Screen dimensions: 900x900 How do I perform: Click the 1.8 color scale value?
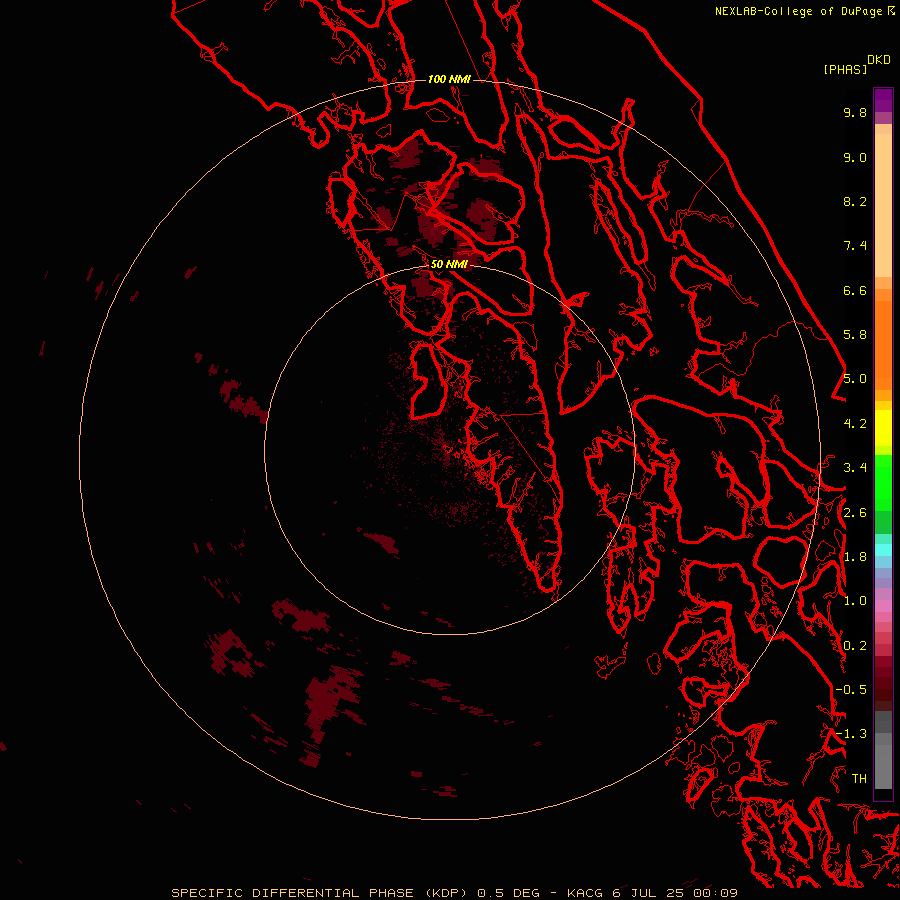855,557
